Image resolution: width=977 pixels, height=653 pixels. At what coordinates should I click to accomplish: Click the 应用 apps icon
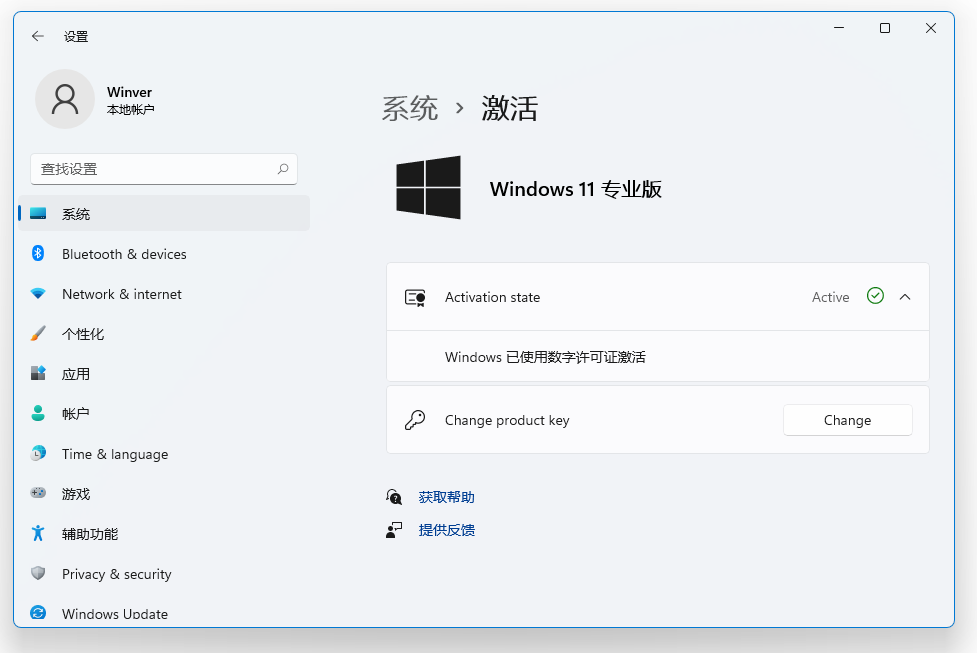coord(38,373)
